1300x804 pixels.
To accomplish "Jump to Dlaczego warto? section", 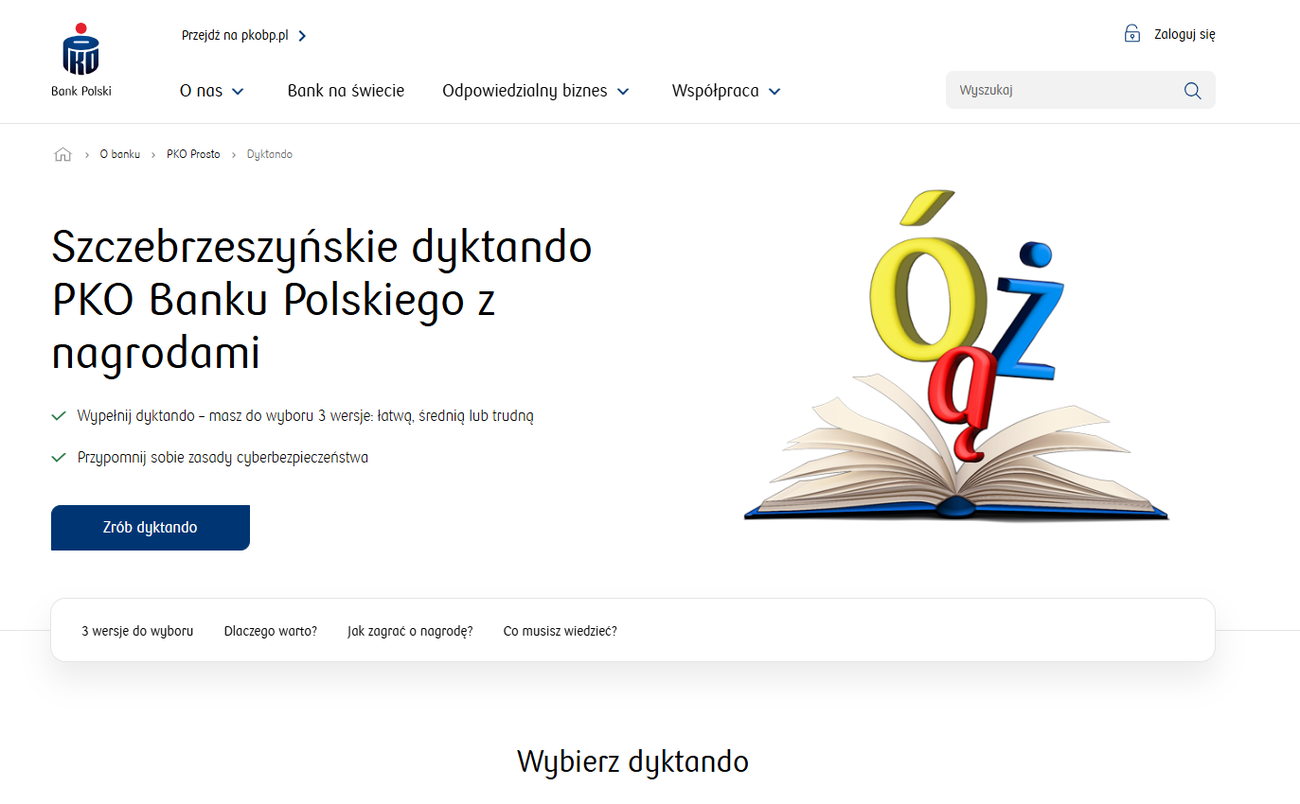I will coord(271,631).
